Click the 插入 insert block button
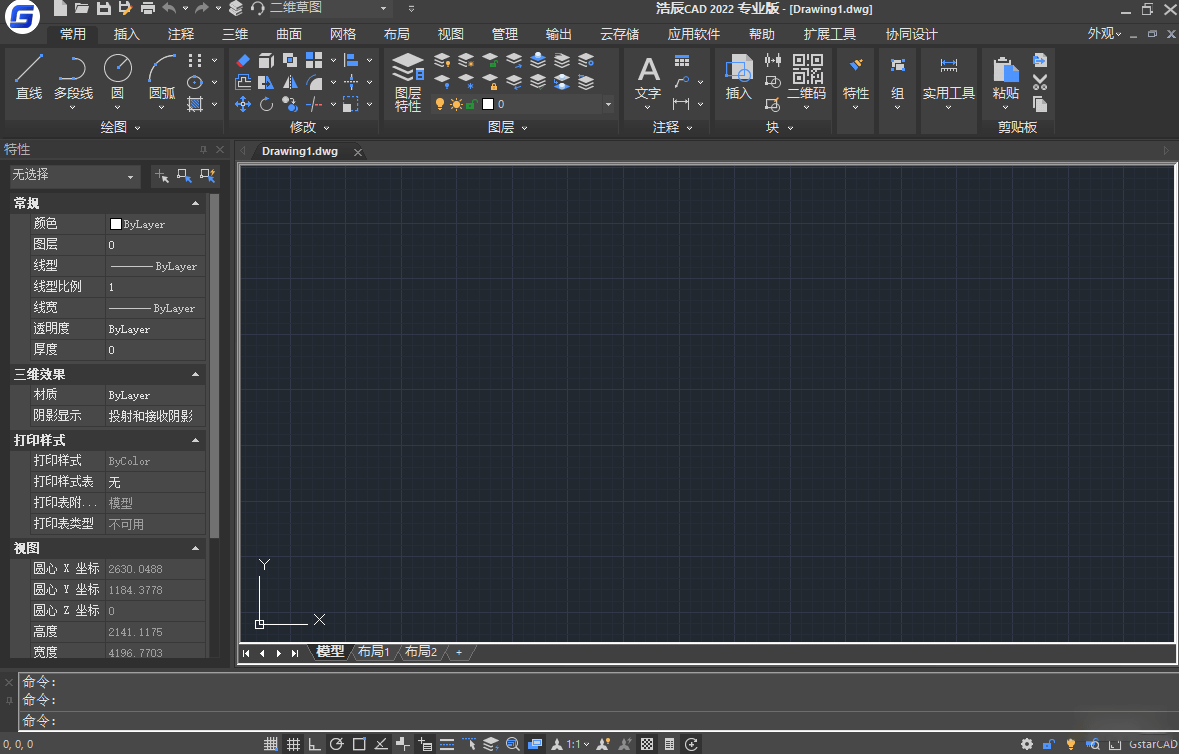 coord(738,77)
